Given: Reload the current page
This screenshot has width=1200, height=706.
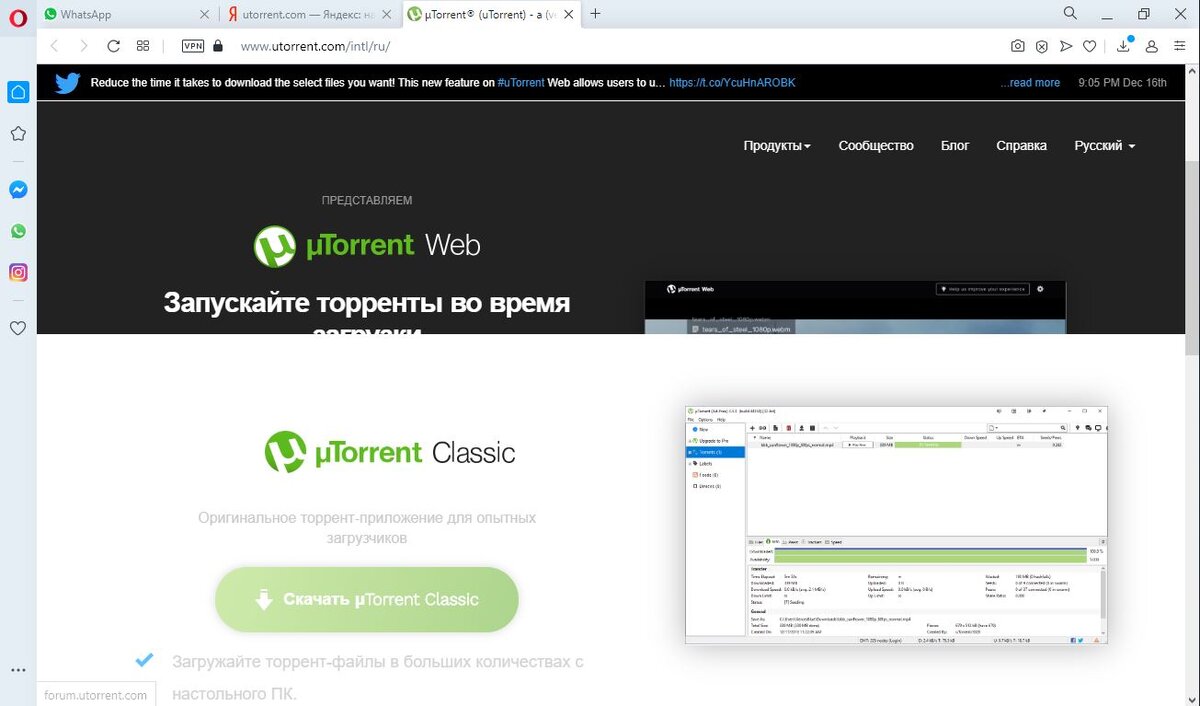Looking at the screenshot, I should click(x=113, y=46).
